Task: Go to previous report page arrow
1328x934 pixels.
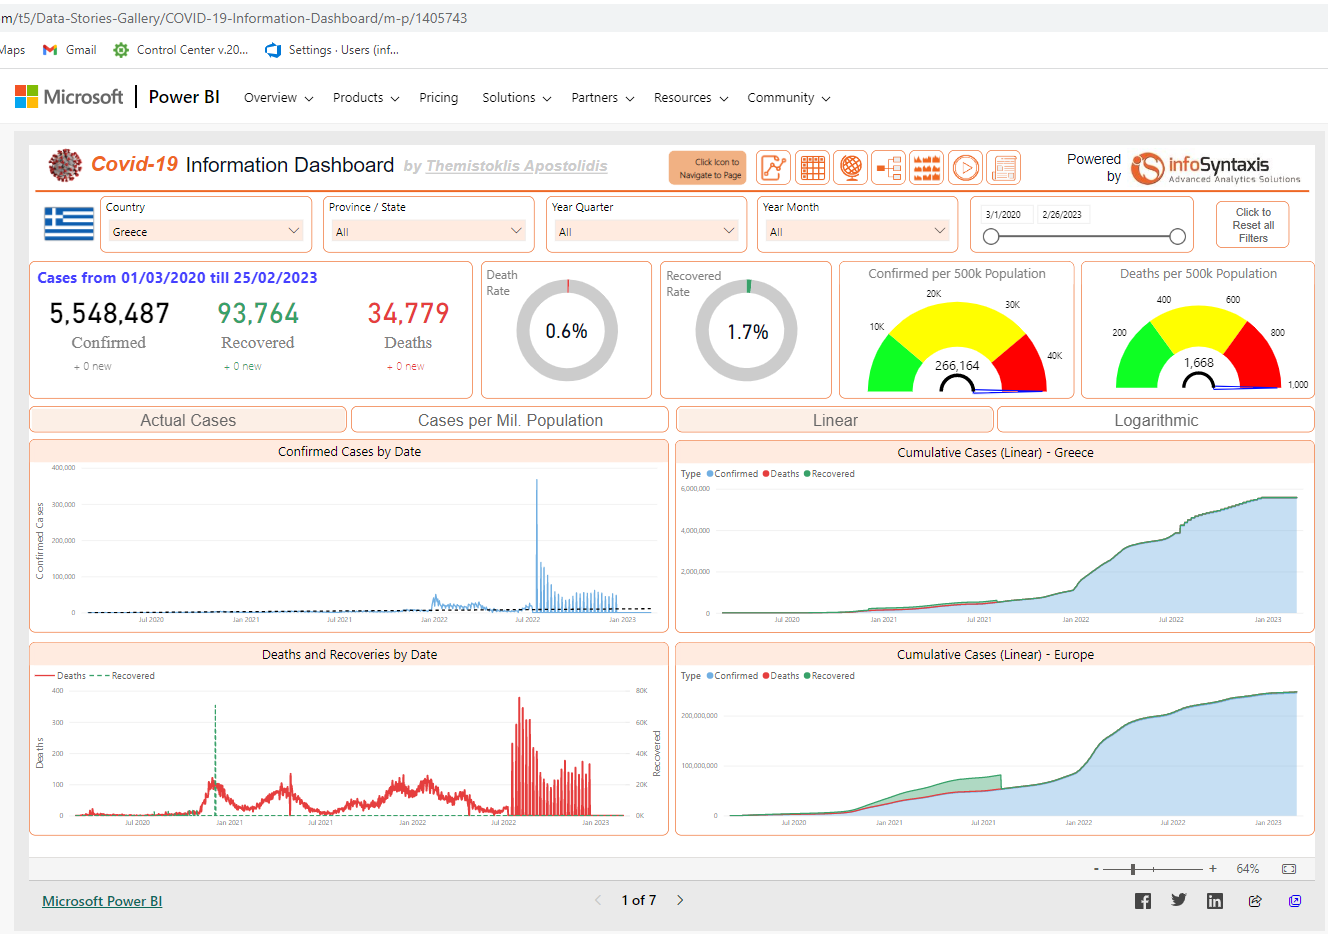Action: click(598, 900)
